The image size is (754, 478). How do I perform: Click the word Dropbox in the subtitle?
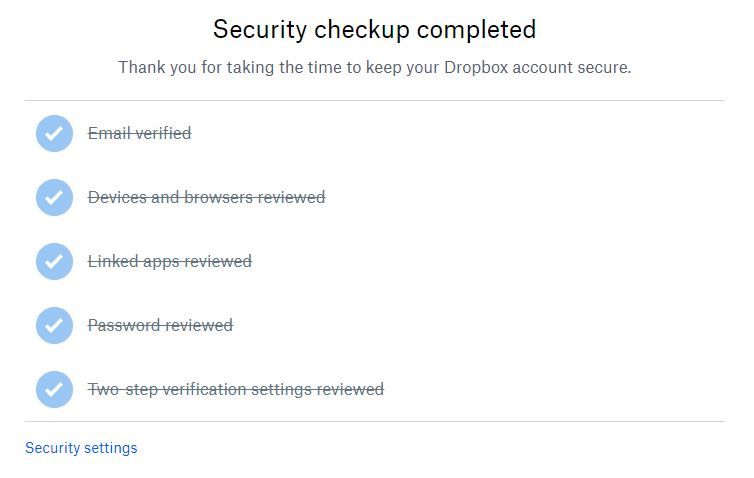476,67
